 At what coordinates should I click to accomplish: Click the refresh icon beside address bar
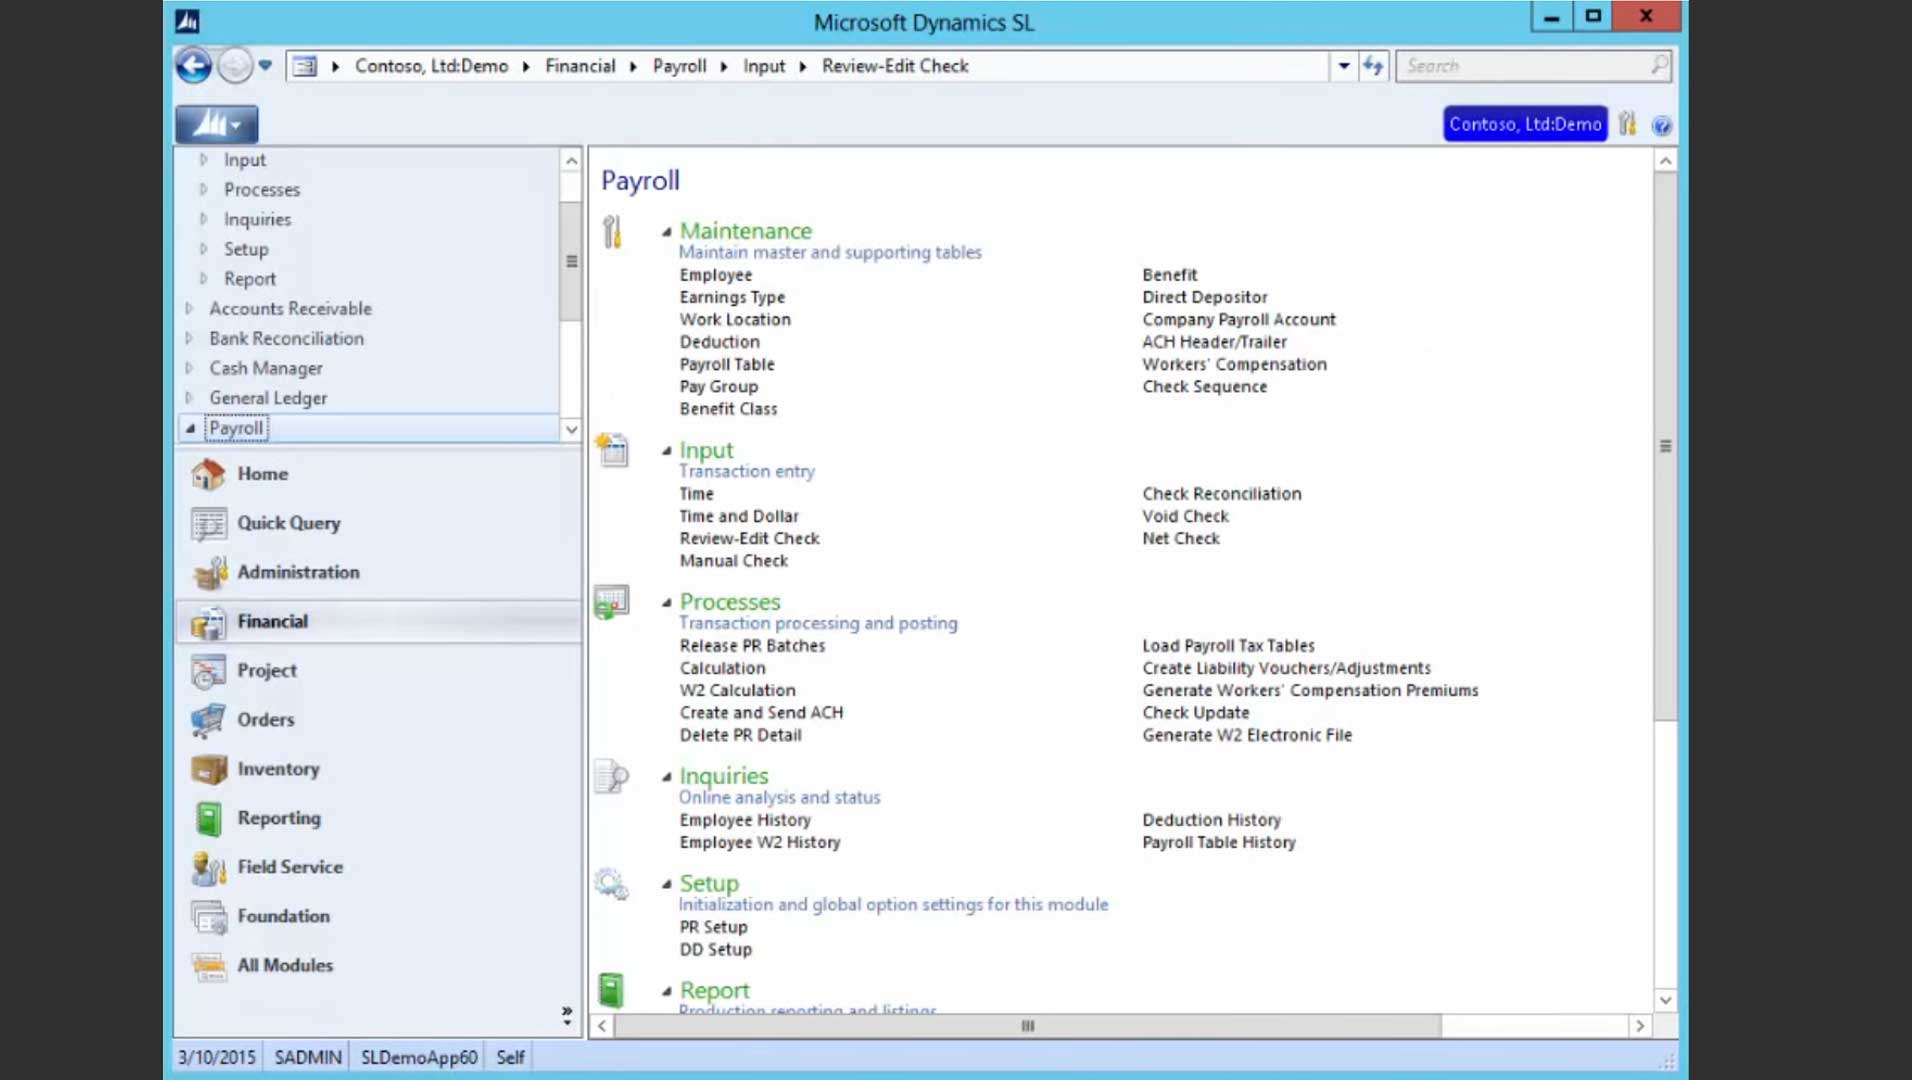coord(1373,66)
